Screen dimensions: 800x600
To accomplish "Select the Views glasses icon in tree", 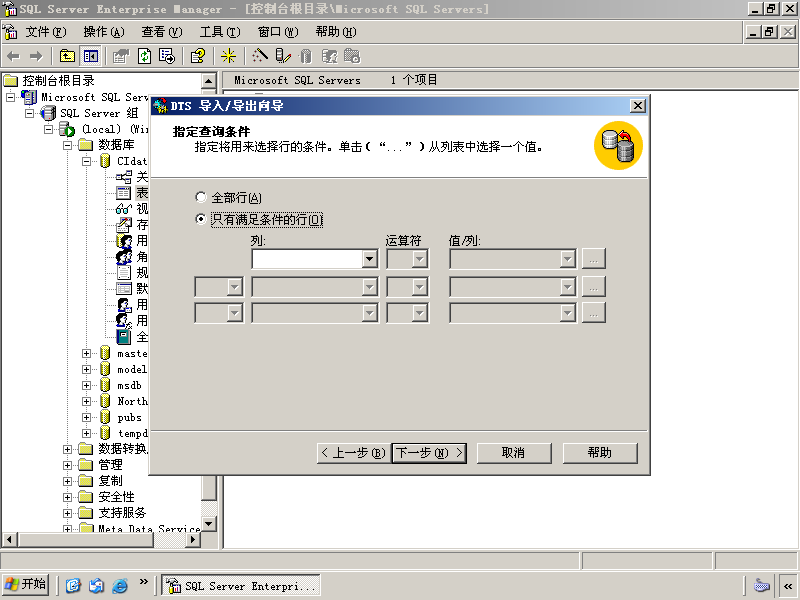I will pos(123,209).
